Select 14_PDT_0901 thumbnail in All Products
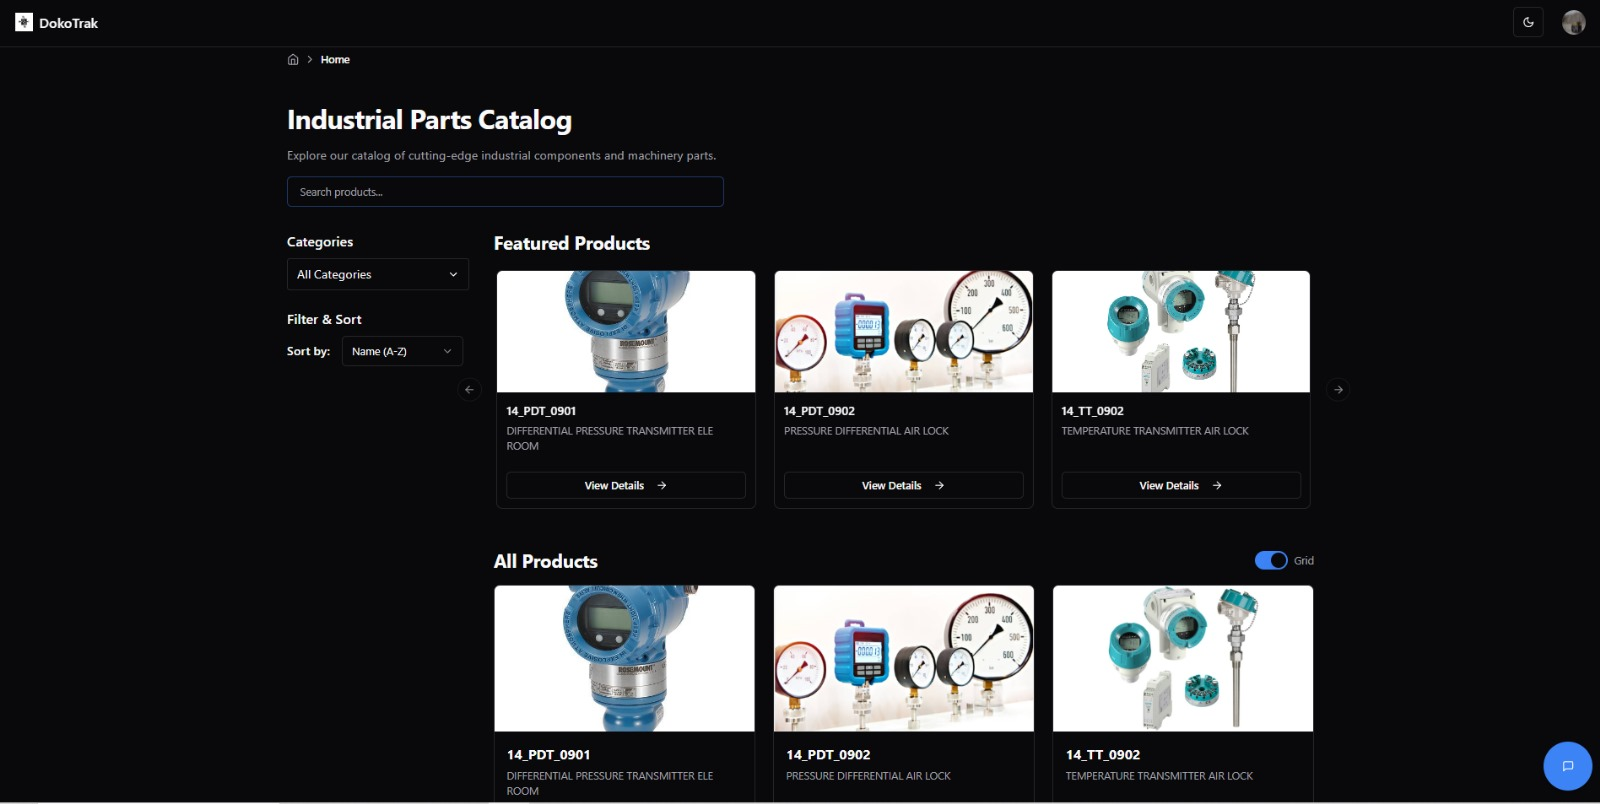Screen dimensions: 1600x804 (x=624, y=658)
